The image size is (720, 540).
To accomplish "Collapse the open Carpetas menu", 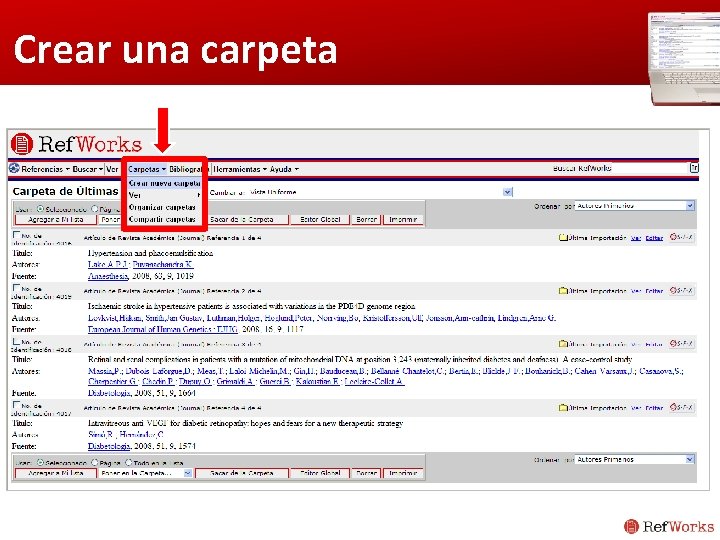I will coord(147,169).
